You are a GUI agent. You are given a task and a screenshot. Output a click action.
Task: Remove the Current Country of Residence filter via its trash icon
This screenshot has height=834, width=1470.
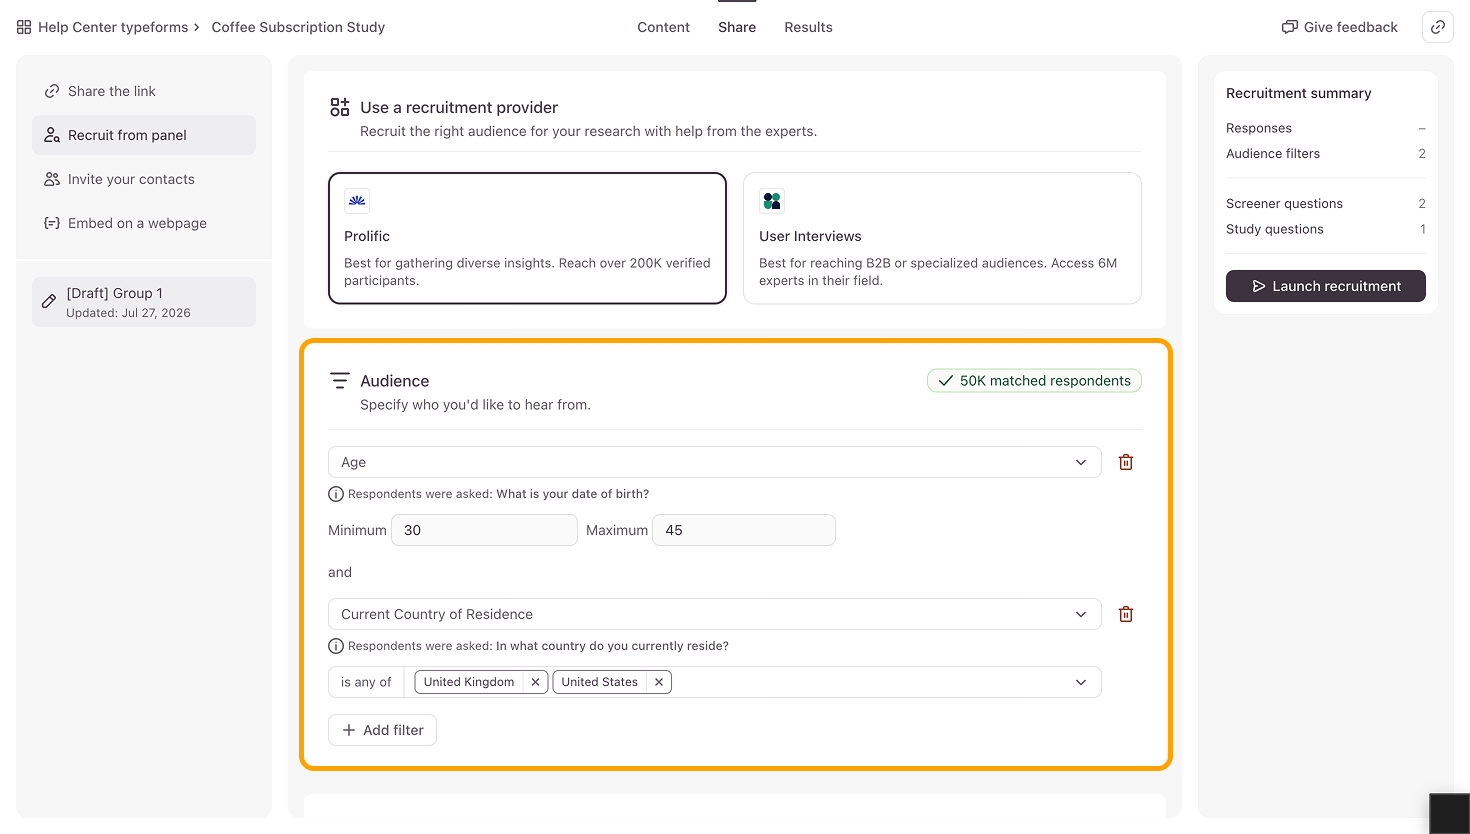tap(1126, 614)
